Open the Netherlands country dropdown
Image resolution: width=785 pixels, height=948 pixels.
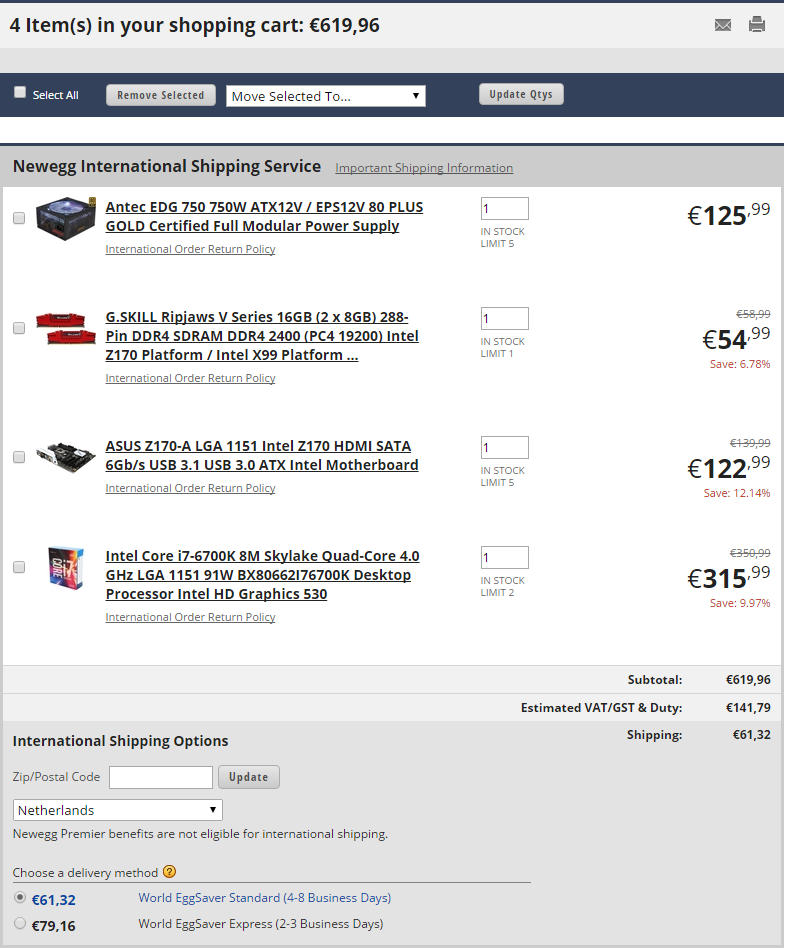point(118,810)
